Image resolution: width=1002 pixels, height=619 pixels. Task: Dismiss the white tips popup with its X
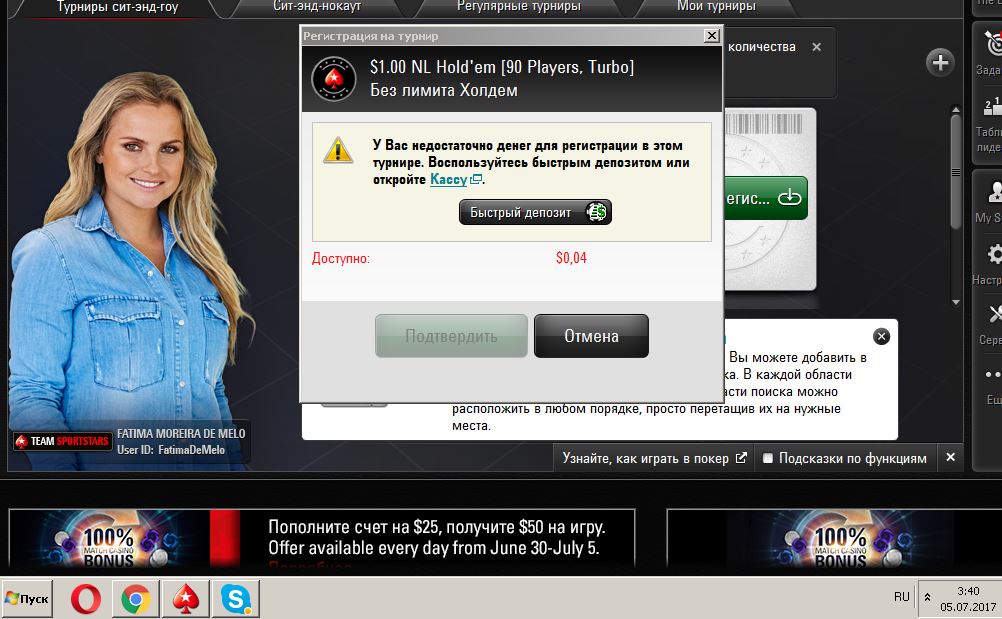coord(881,336)
